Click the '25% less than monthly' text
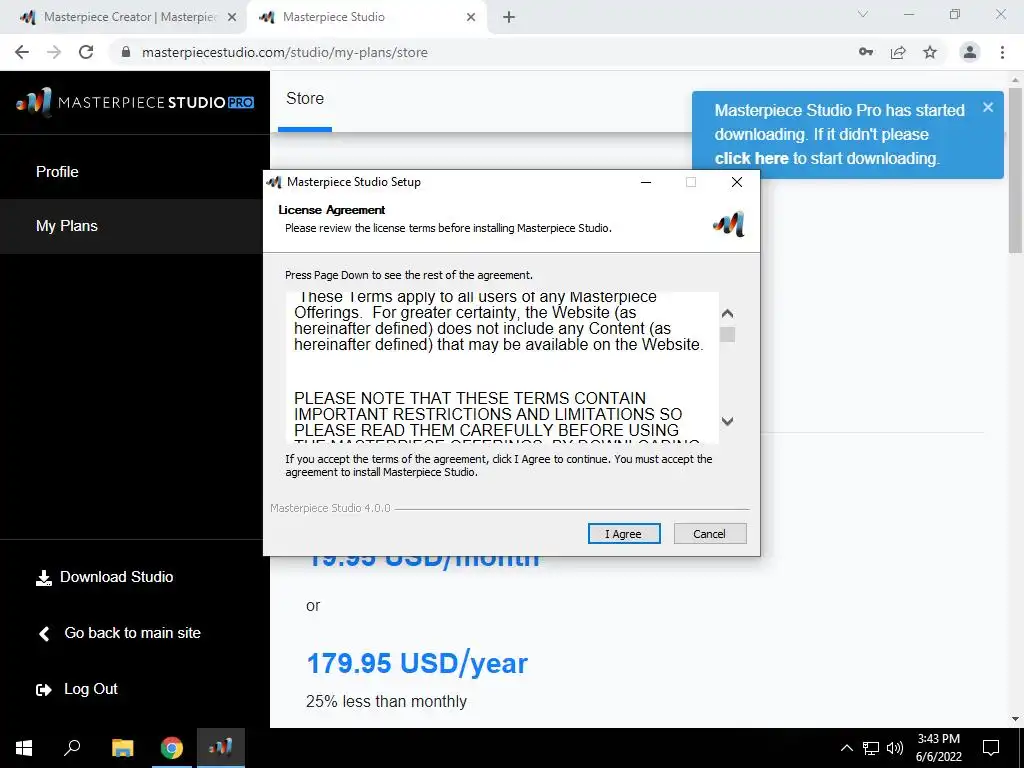Image resolution: width=1024 pixels, height=768 pixels. pos(386,701)
